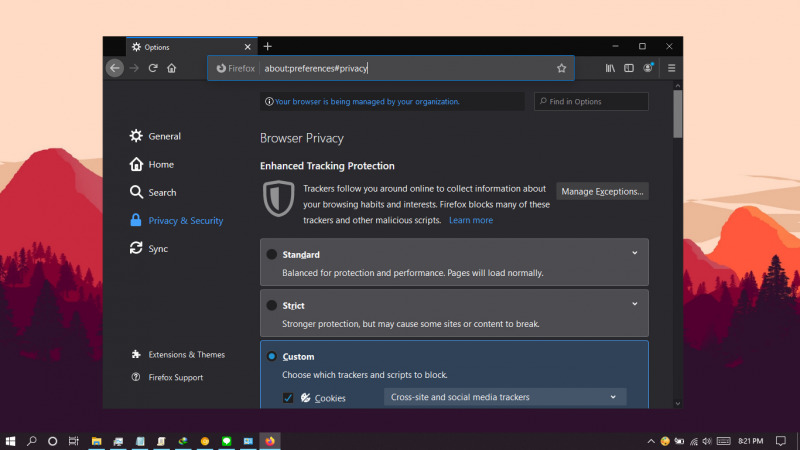The height and width of the screenshot is (450, 800).
Task: Close the Options tab
Action: tap(247, 47)
